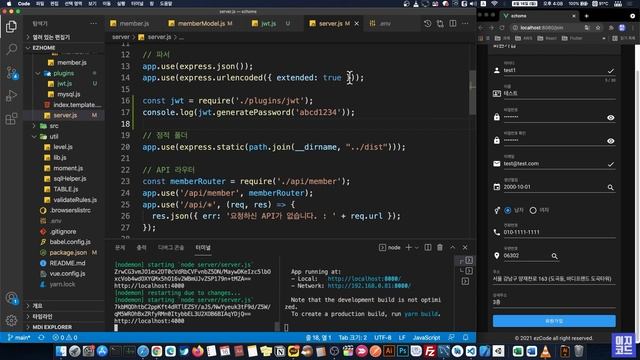Click the main branch in status bar
Screen dimensions: 640x360
click(19, 338)
